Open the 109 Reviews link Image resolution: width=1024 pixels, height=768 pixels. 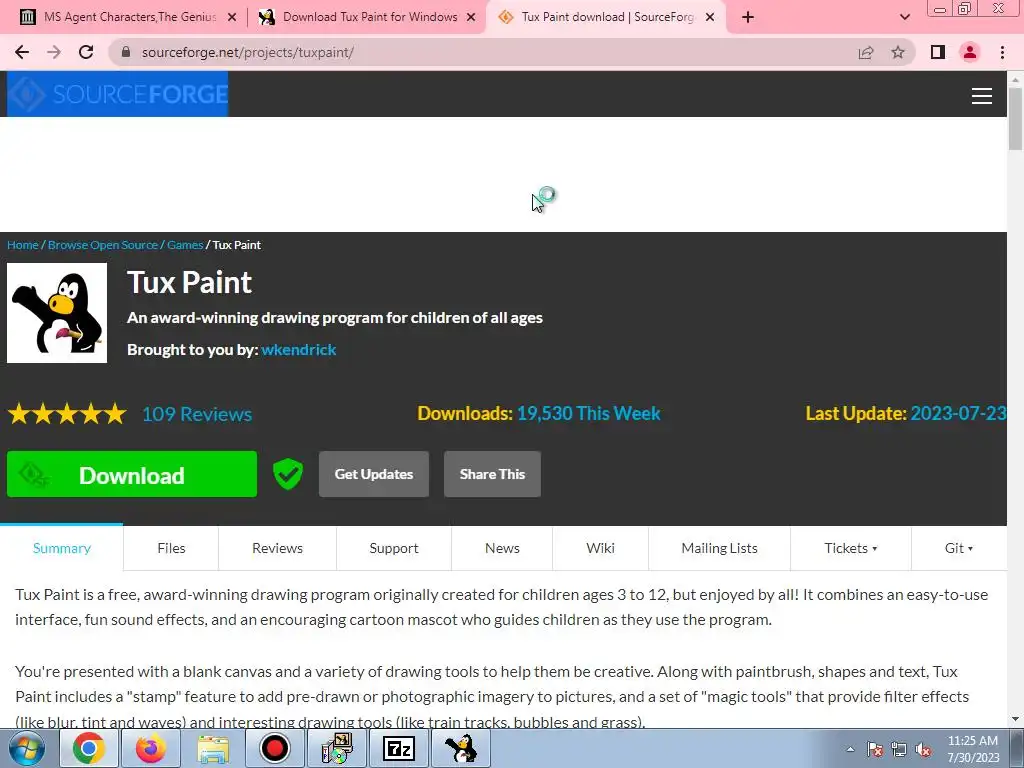coord(197,414)
